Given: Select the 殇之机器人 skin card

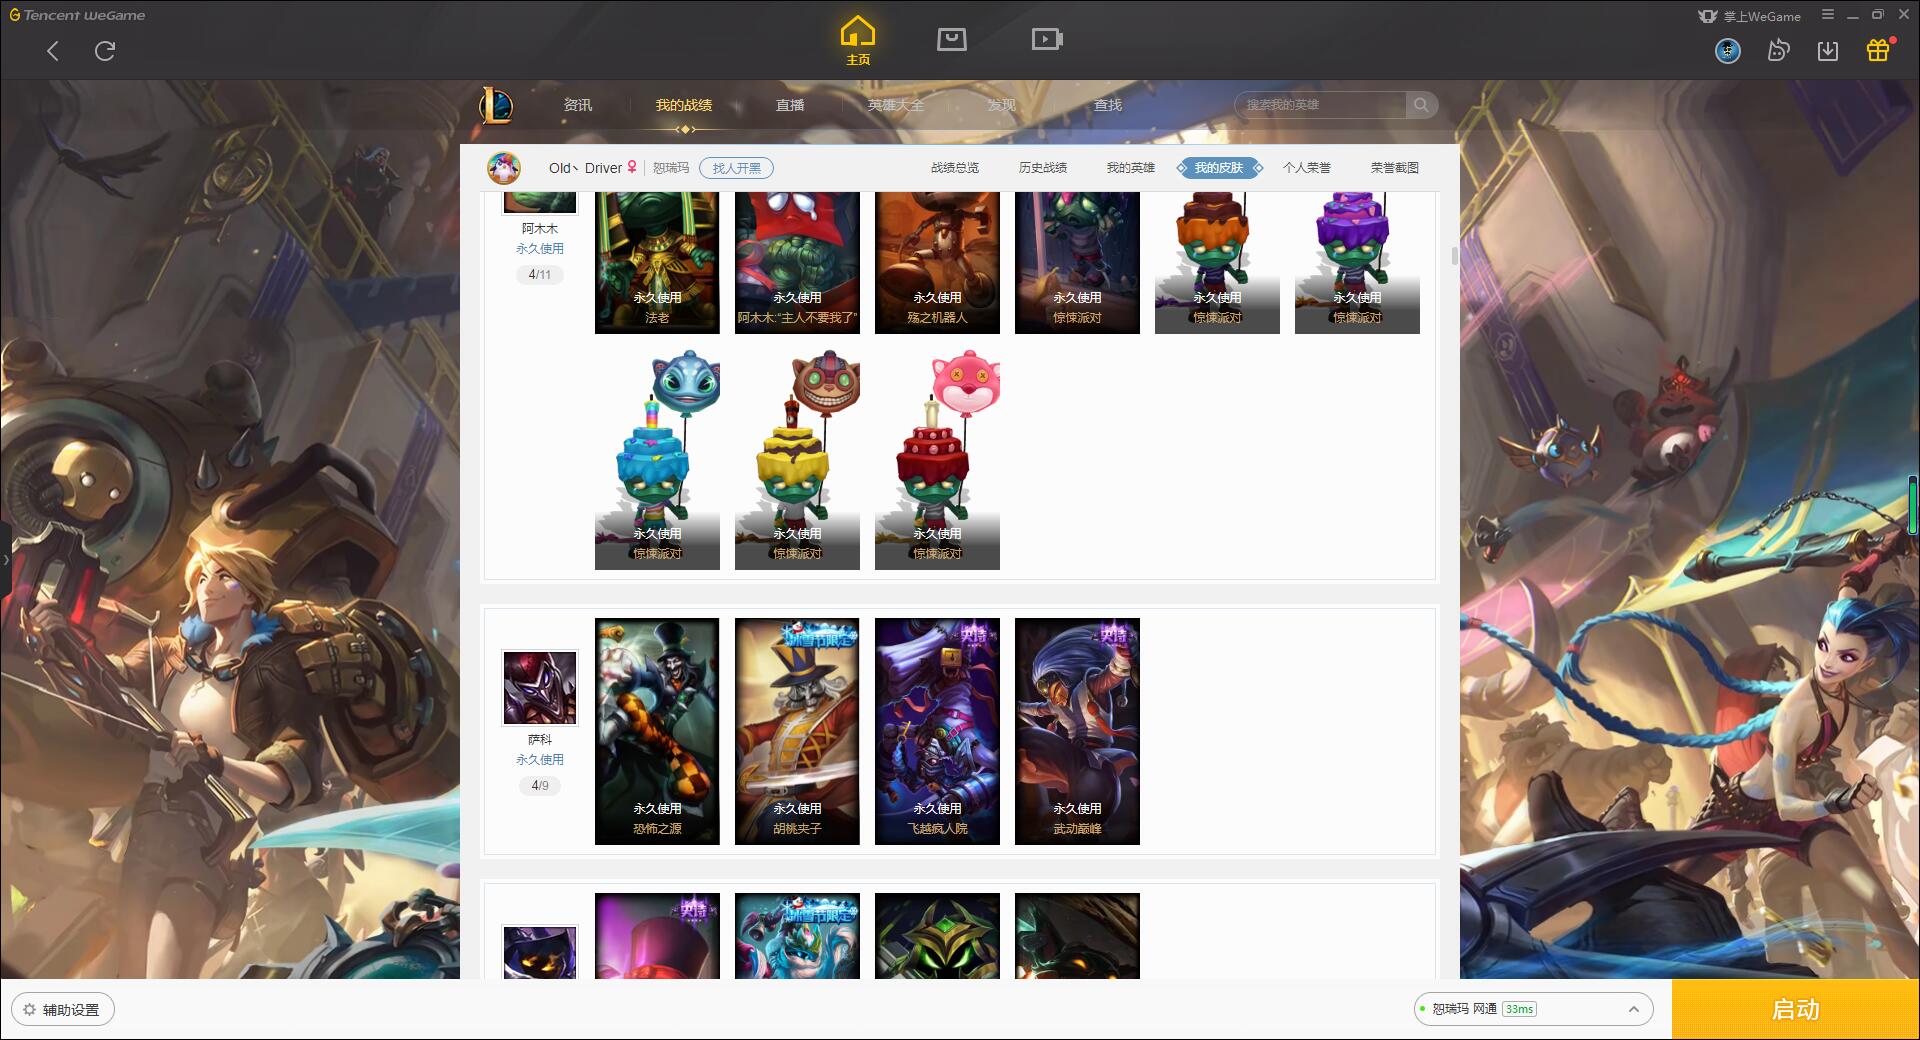Looking at the screenshot, I should click(937, 263).
